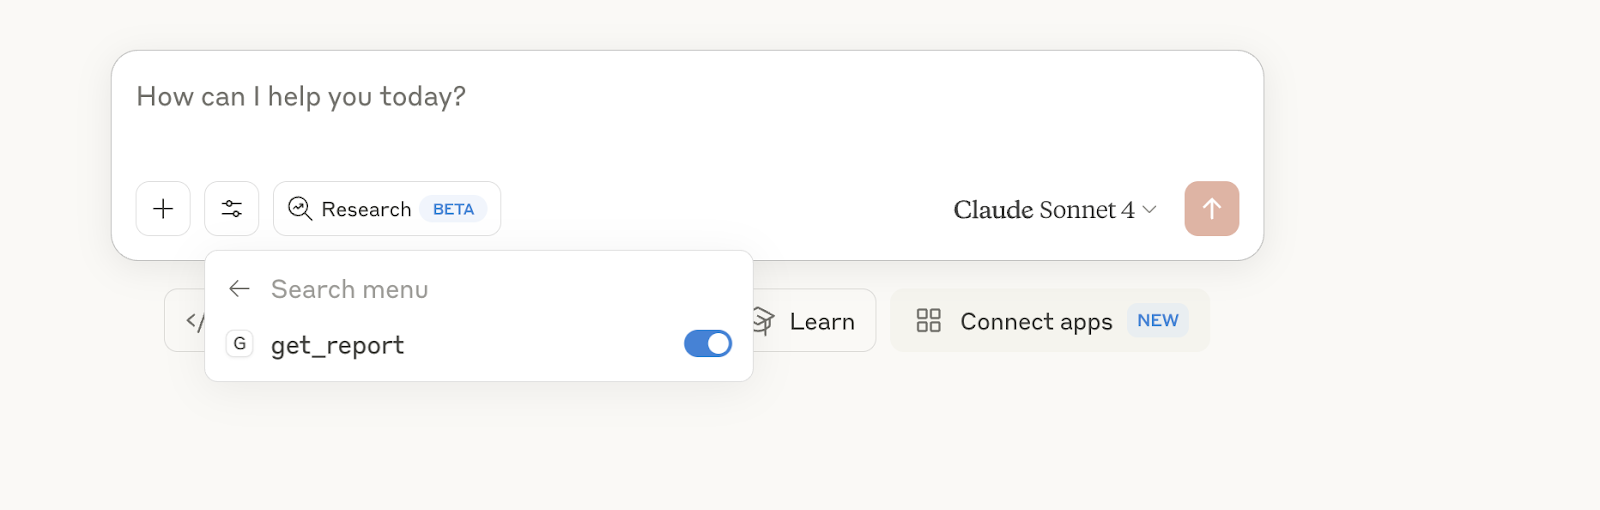Click the chevron beside Claude Sonnet 4
The image size is (1600, 510).
coord(1150,210)
